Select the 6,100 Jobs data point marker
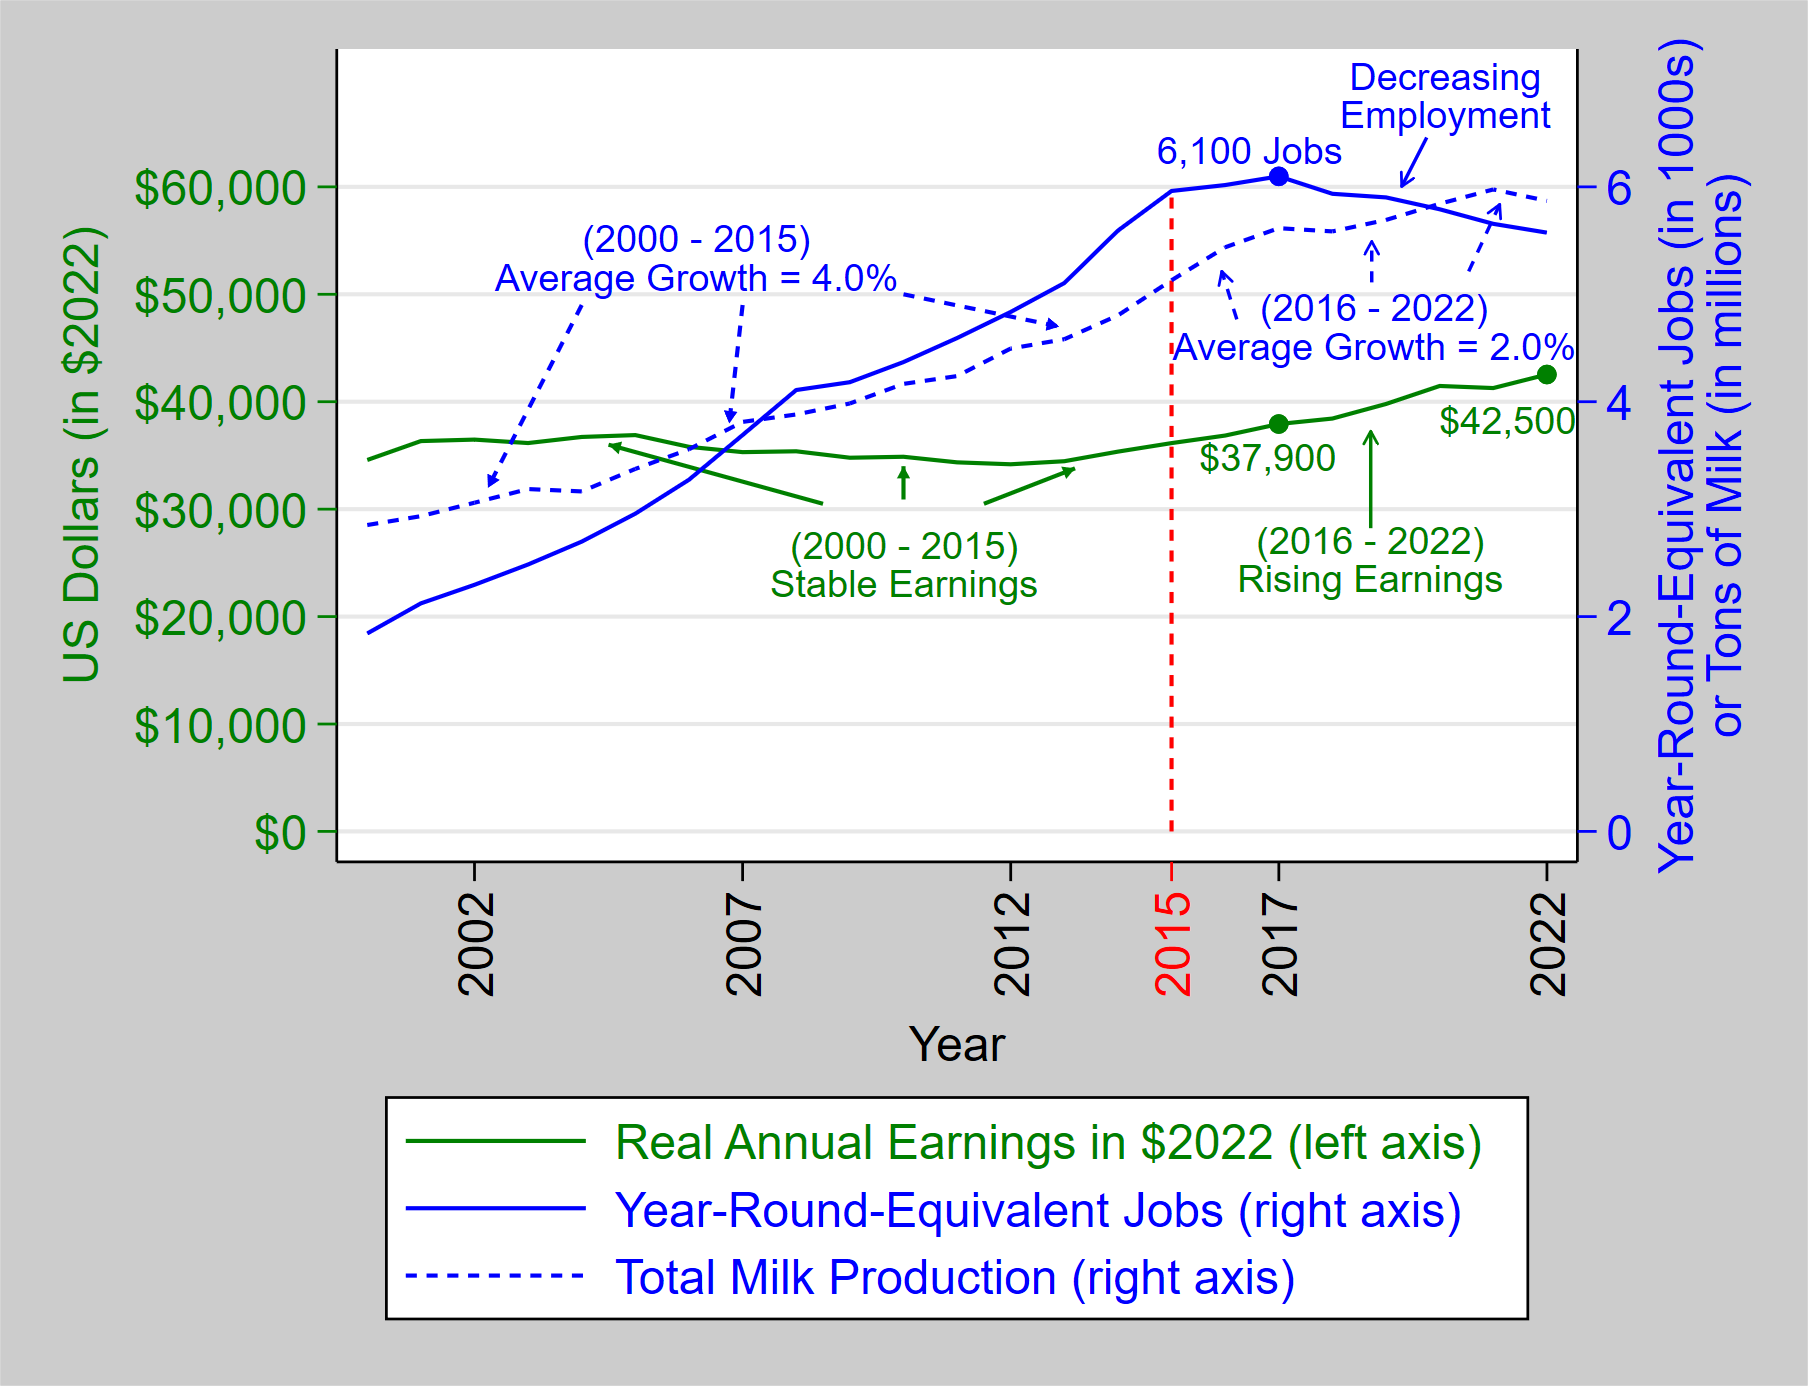The height and width of the screenshot is (1386, 1808). pyautogui.click(x=1279, y=176)
